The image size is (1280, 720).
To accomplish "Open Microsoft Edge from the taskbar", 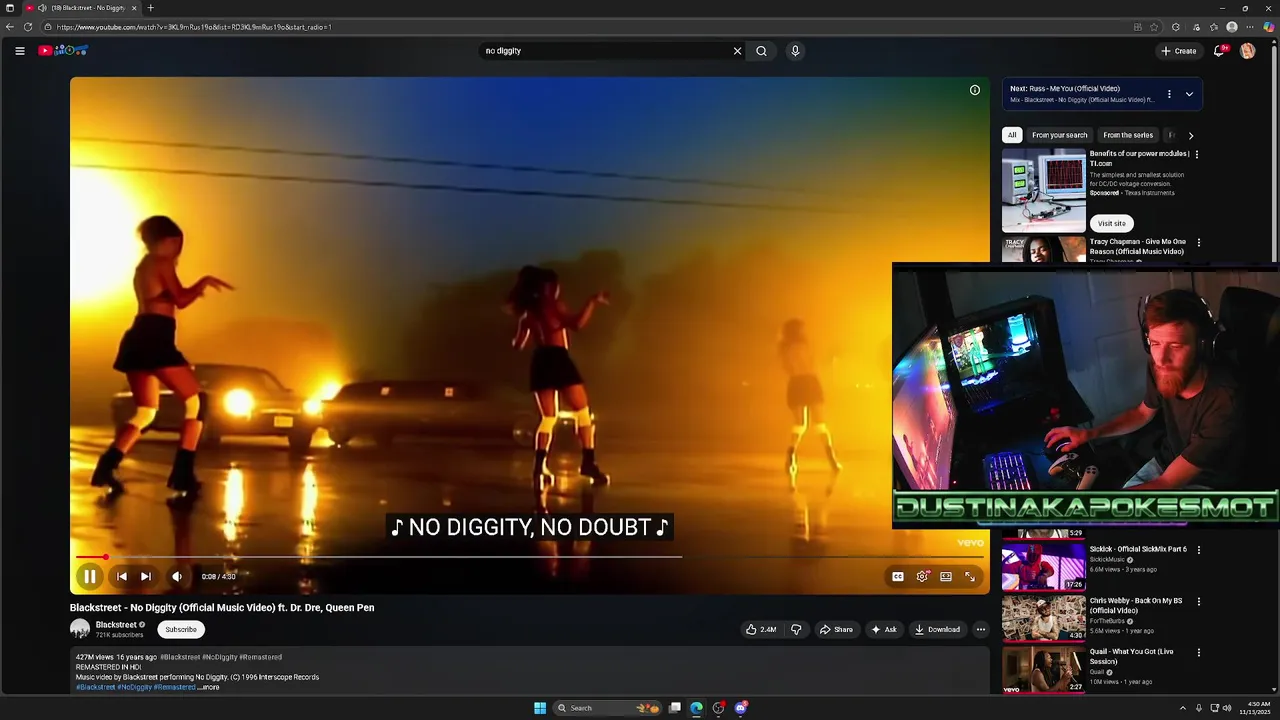I will [x=697, y=708].
